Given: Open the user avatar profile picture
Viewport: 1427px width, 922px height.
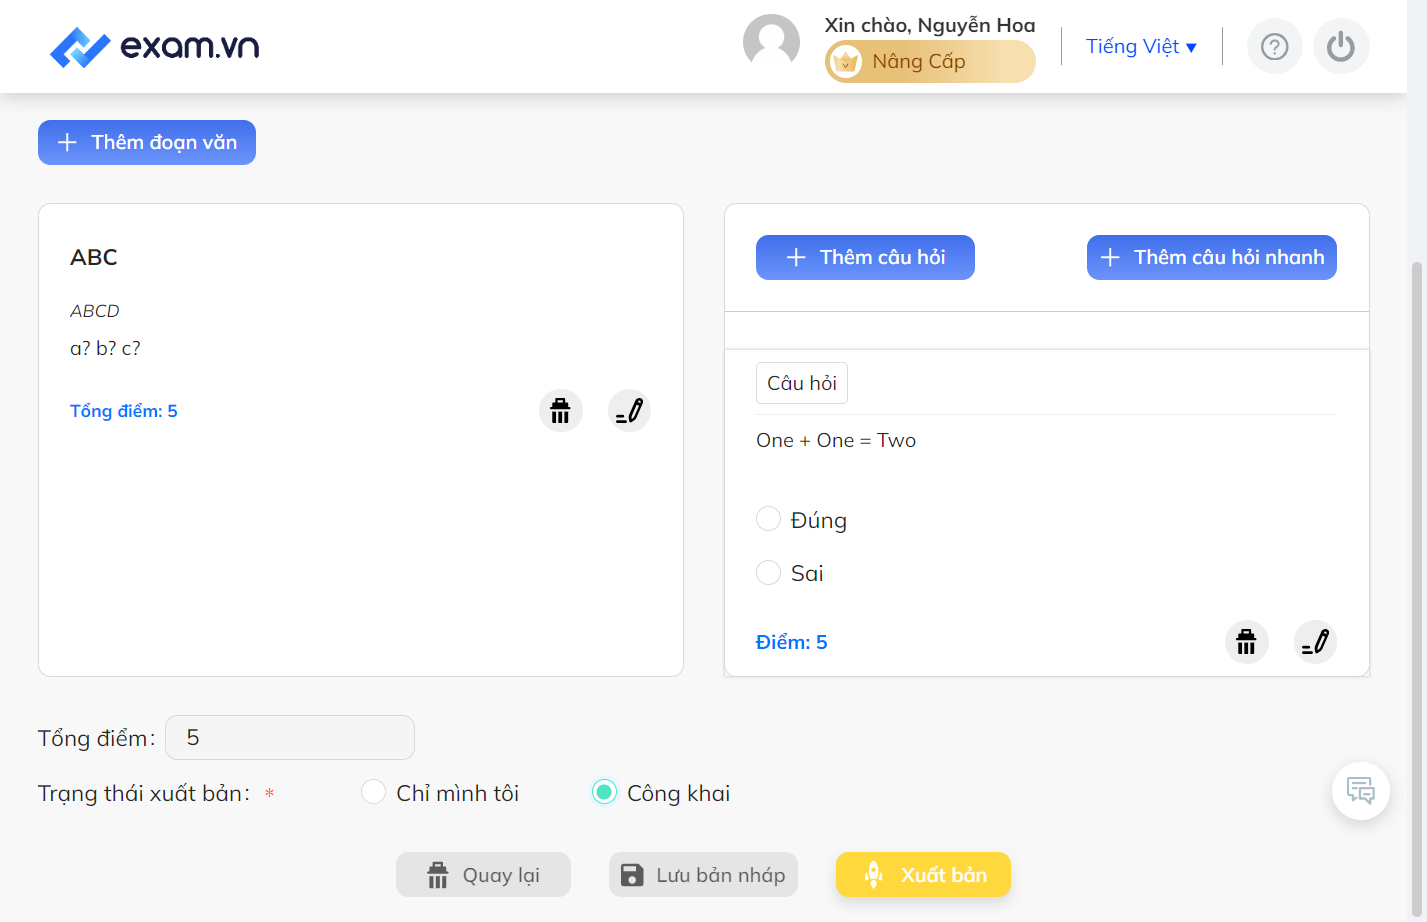Looking at the screenshot, I should (x=771, y=43).
